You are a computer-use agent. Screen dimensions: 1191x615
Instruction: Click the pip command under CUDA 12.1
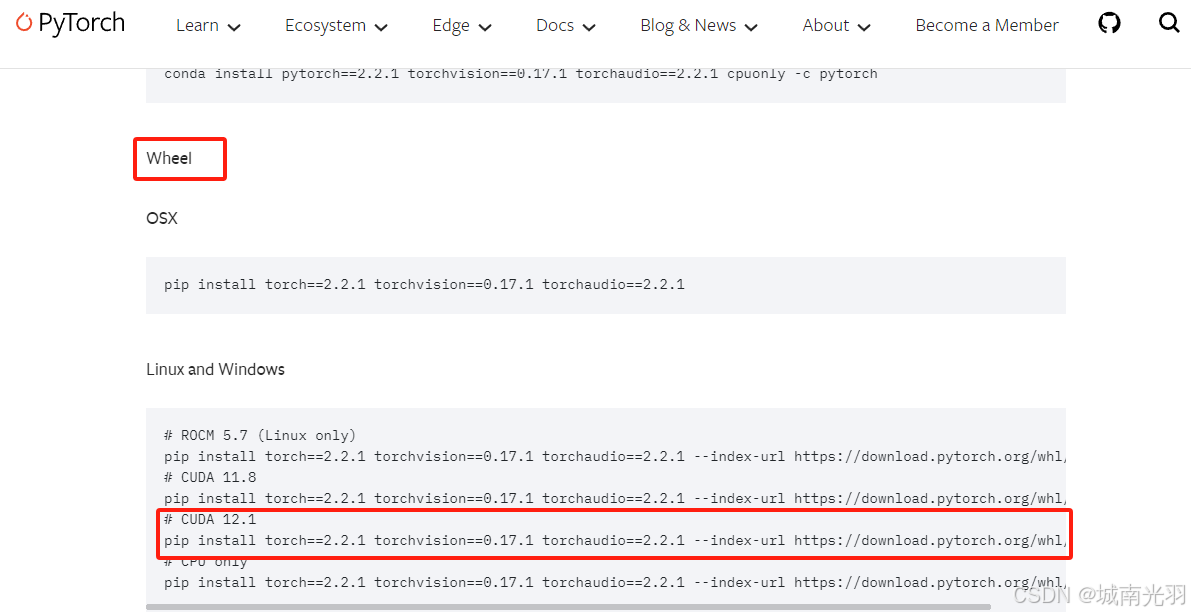pos(614,541)
